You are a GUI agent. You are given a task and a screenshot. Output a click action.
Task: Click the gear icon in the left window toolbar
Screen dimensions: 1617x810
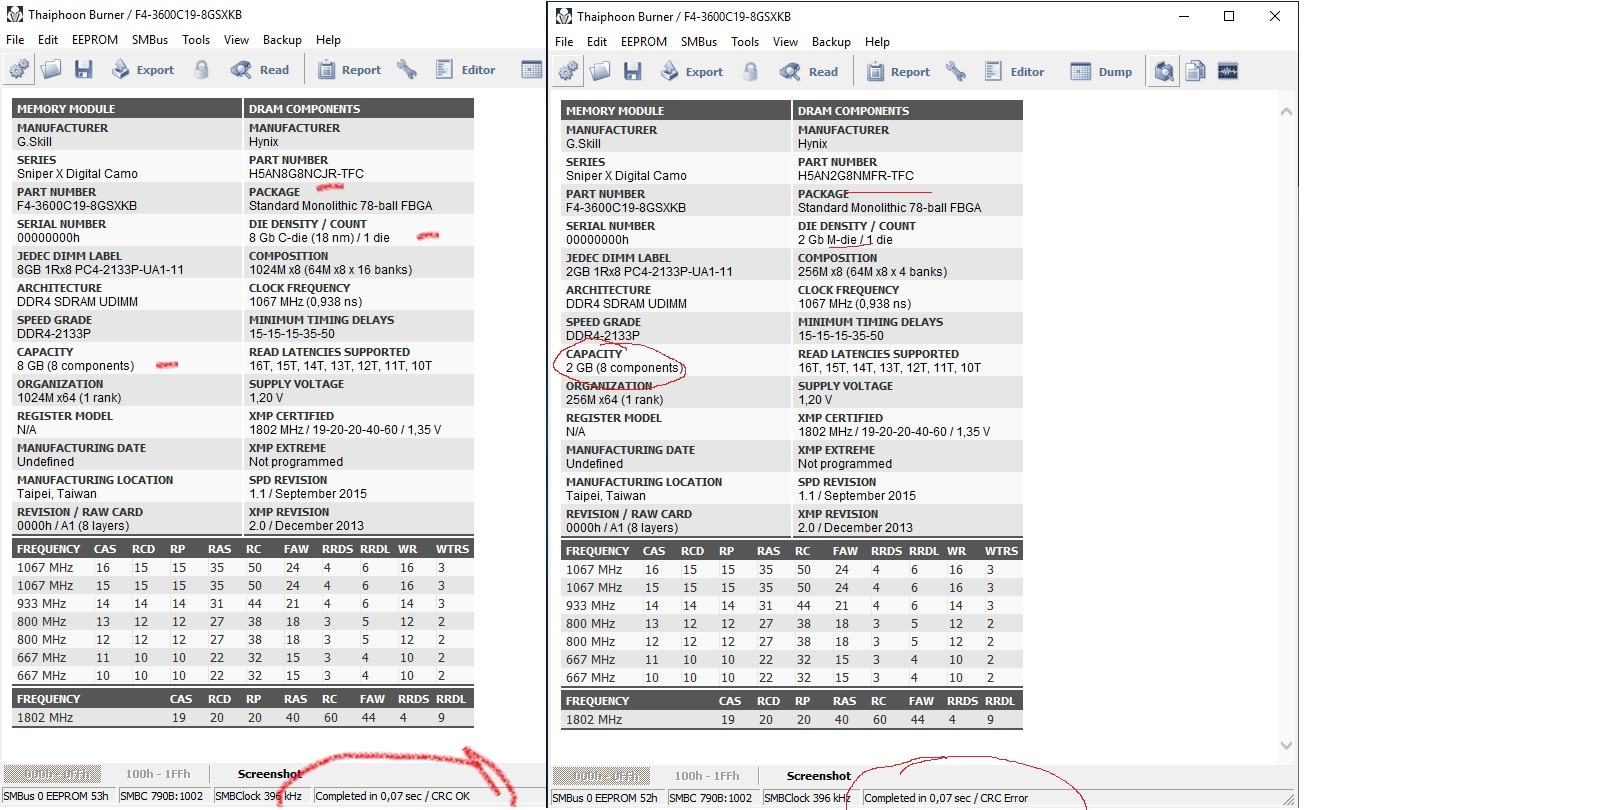19,69
